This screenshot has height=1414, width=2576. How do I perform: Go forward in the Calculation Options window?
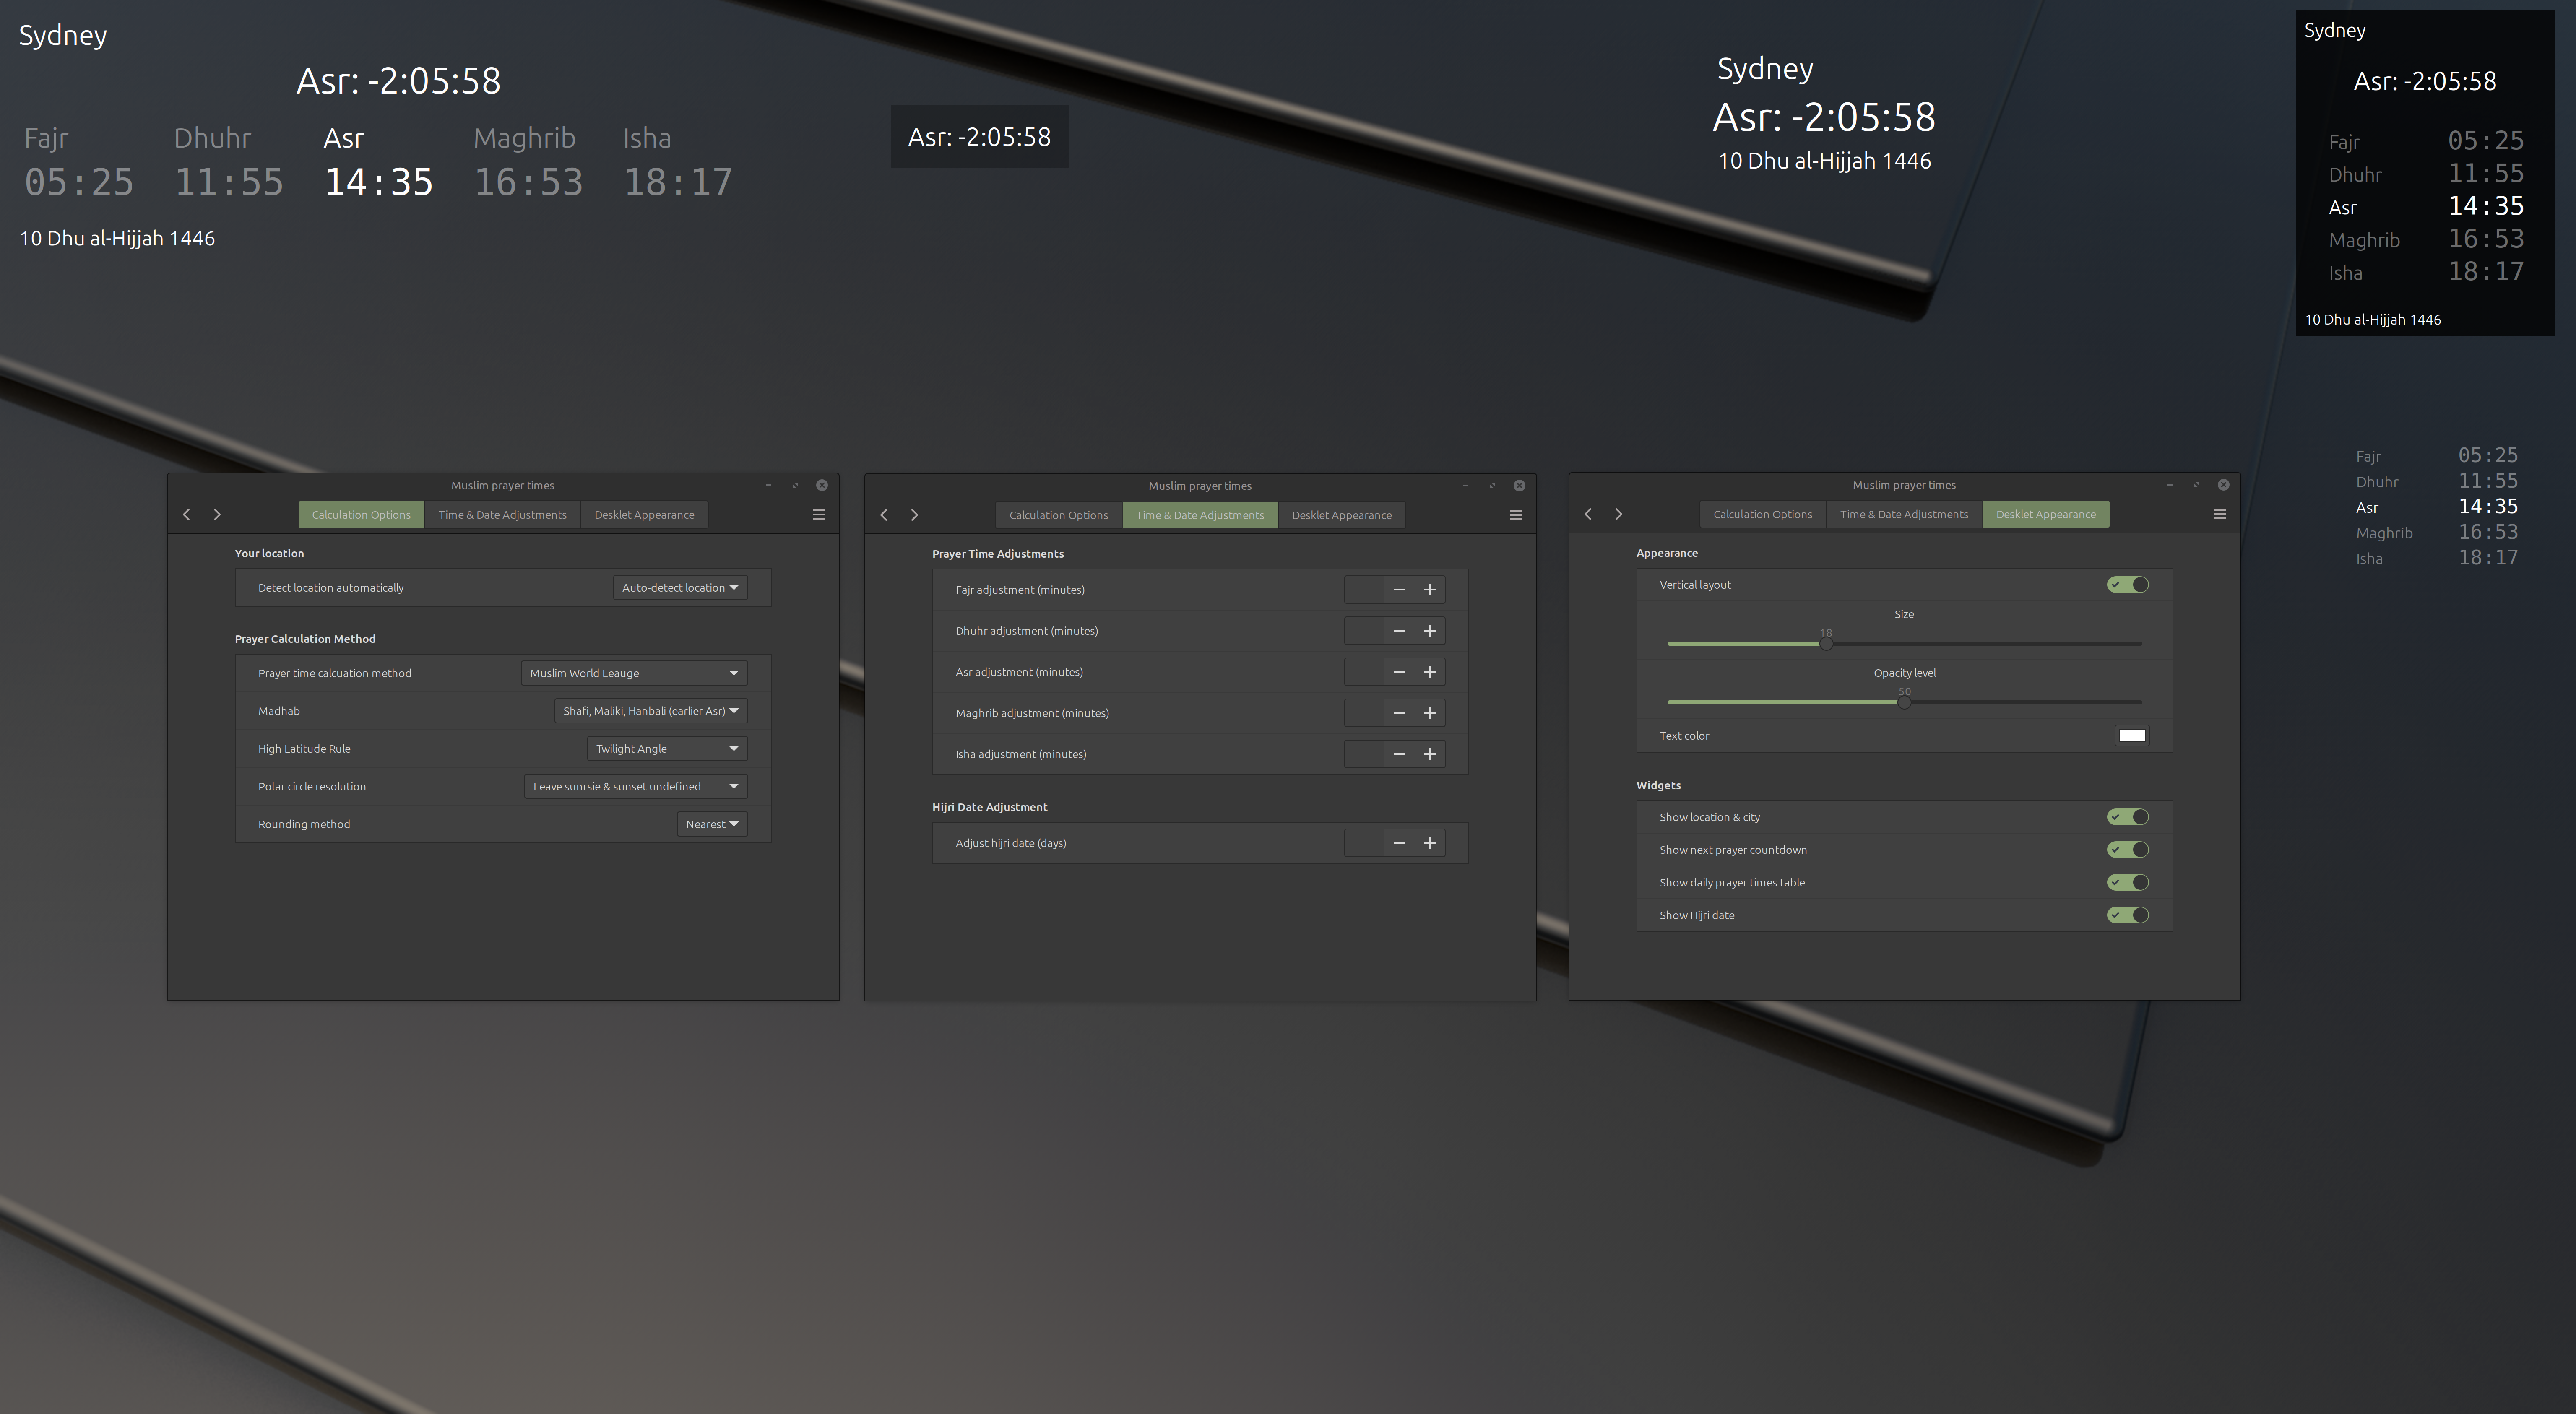click(x=217, y=514)
